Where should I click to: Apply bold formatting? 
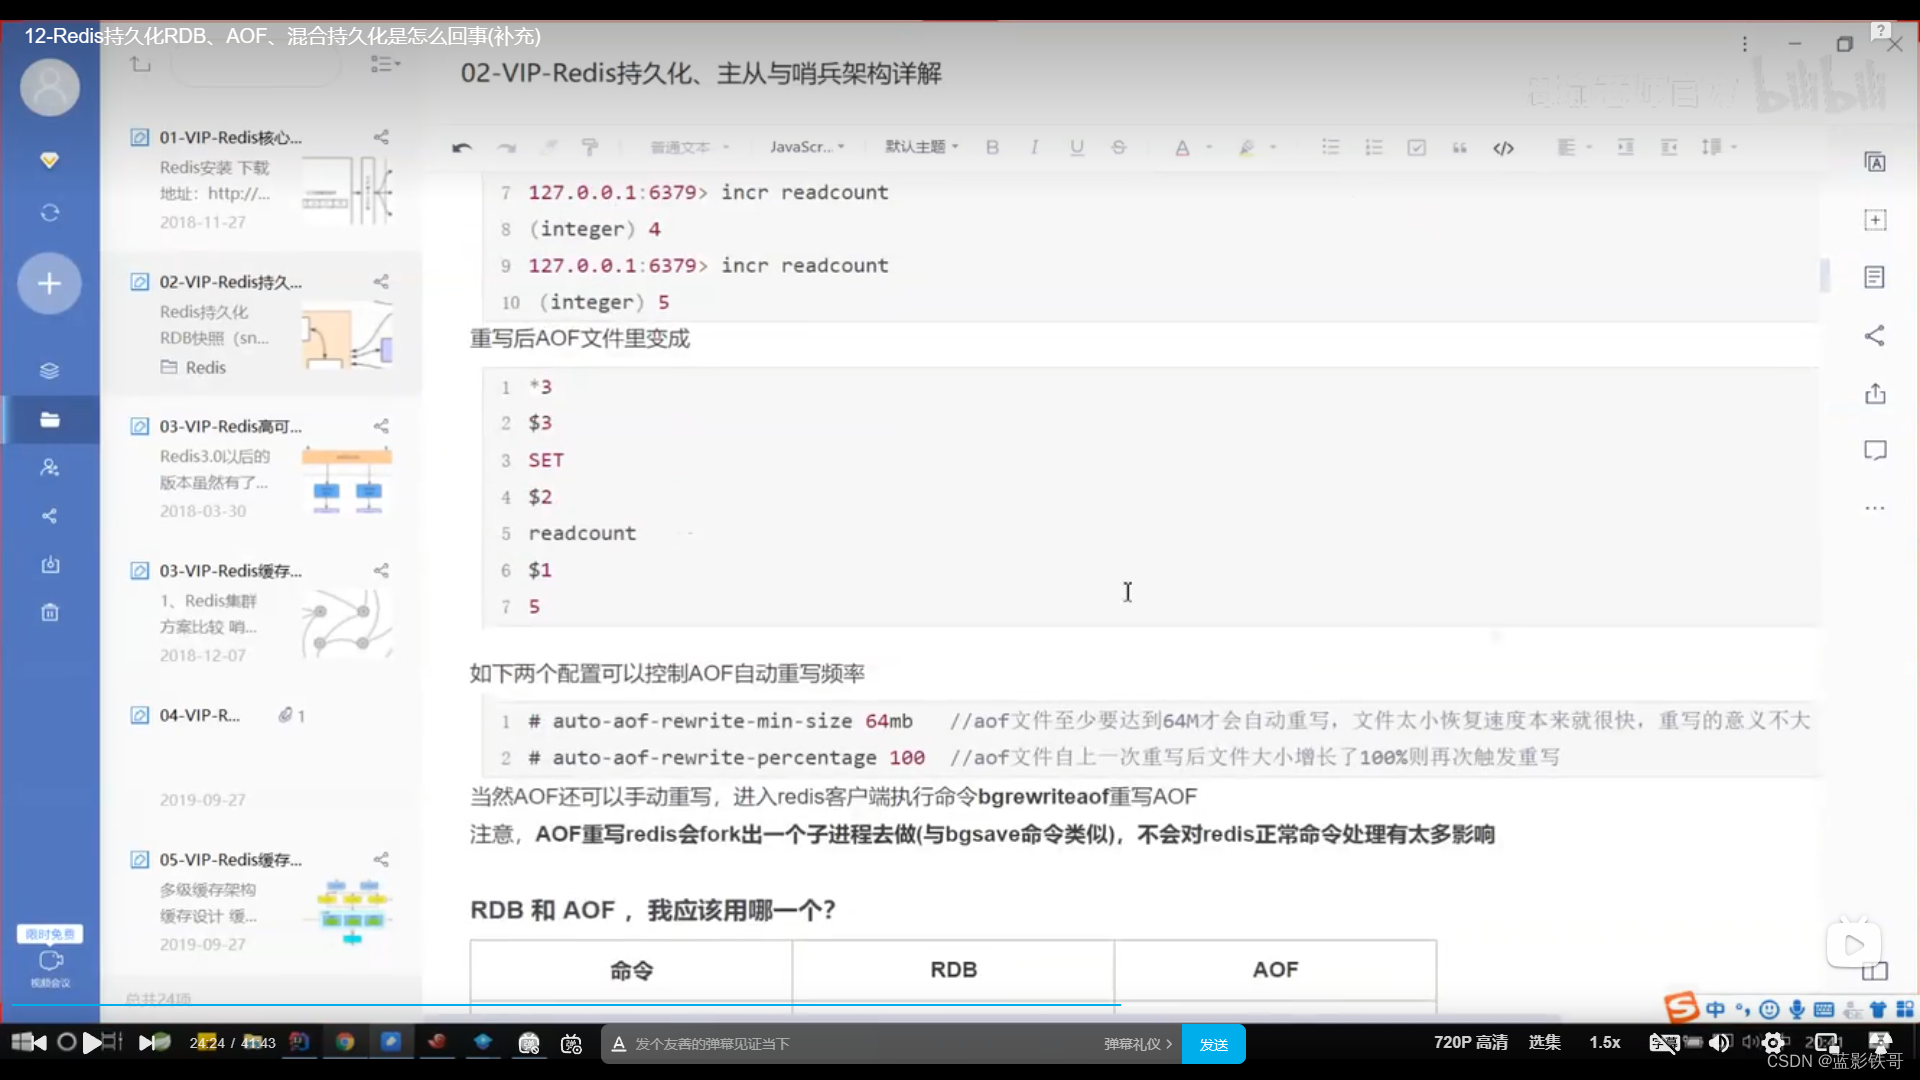(992, 147)
